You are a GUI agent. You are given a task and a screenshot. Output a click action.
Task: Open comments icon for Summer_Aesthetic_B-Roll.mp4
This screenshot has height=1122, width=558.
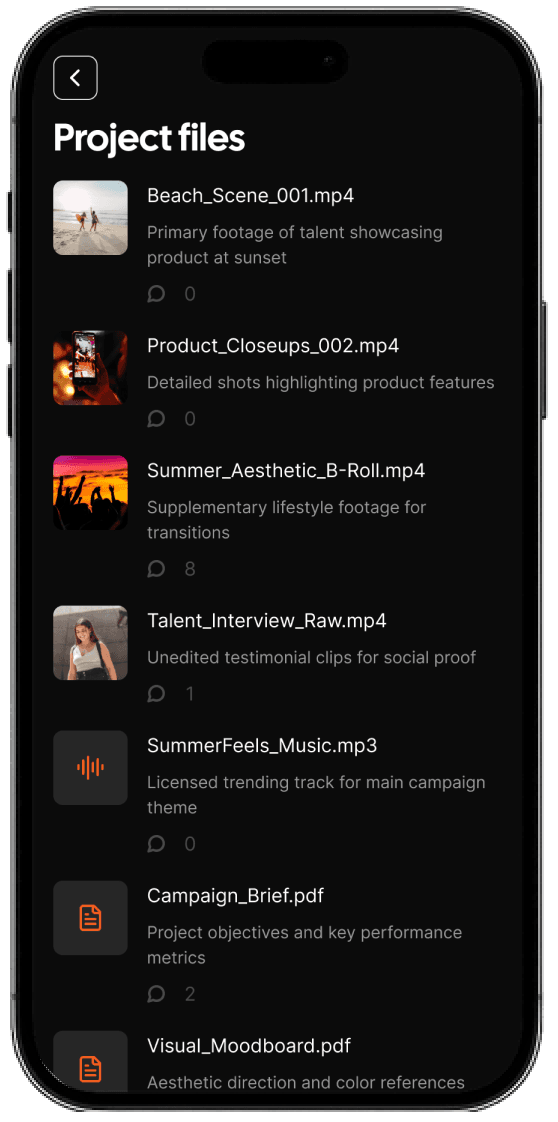click(156, 569)
